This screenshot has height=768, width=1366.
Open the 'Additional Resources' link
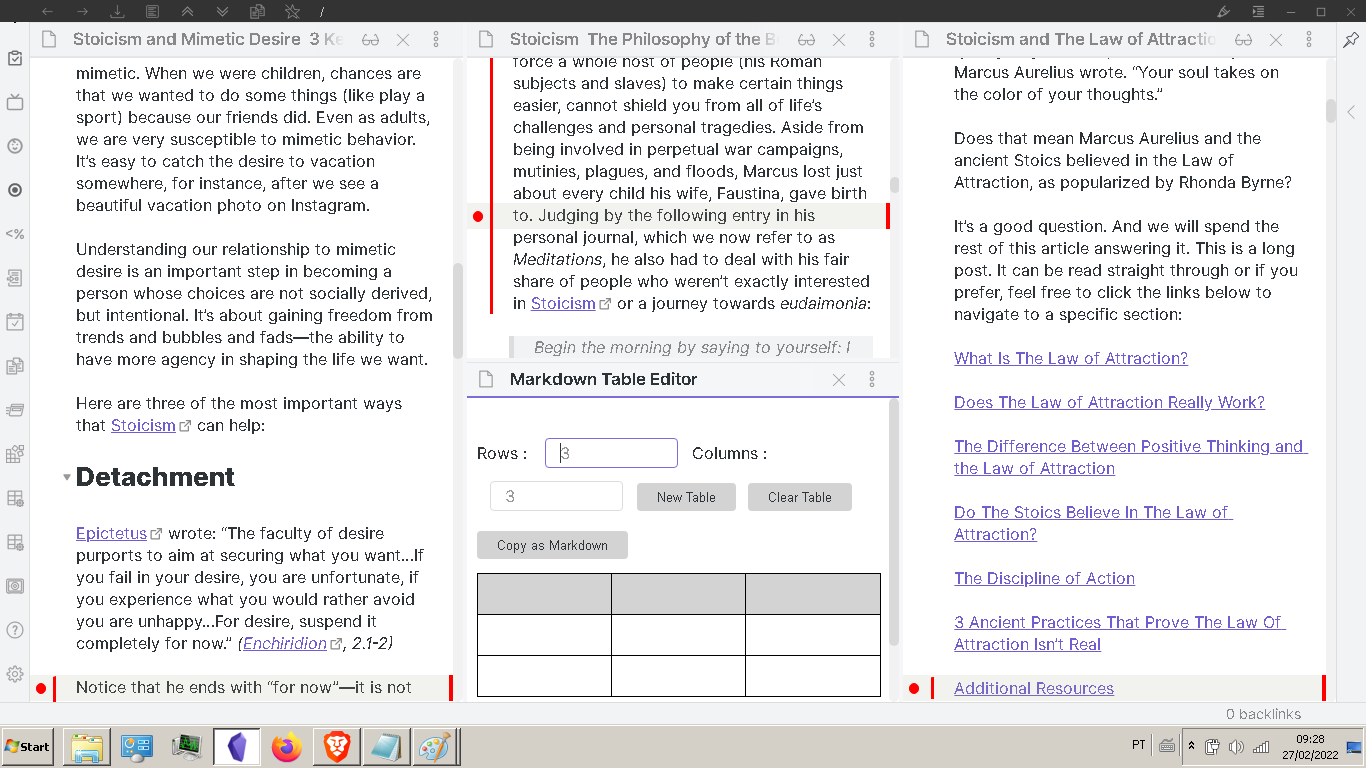click(x=1034, y=688)
